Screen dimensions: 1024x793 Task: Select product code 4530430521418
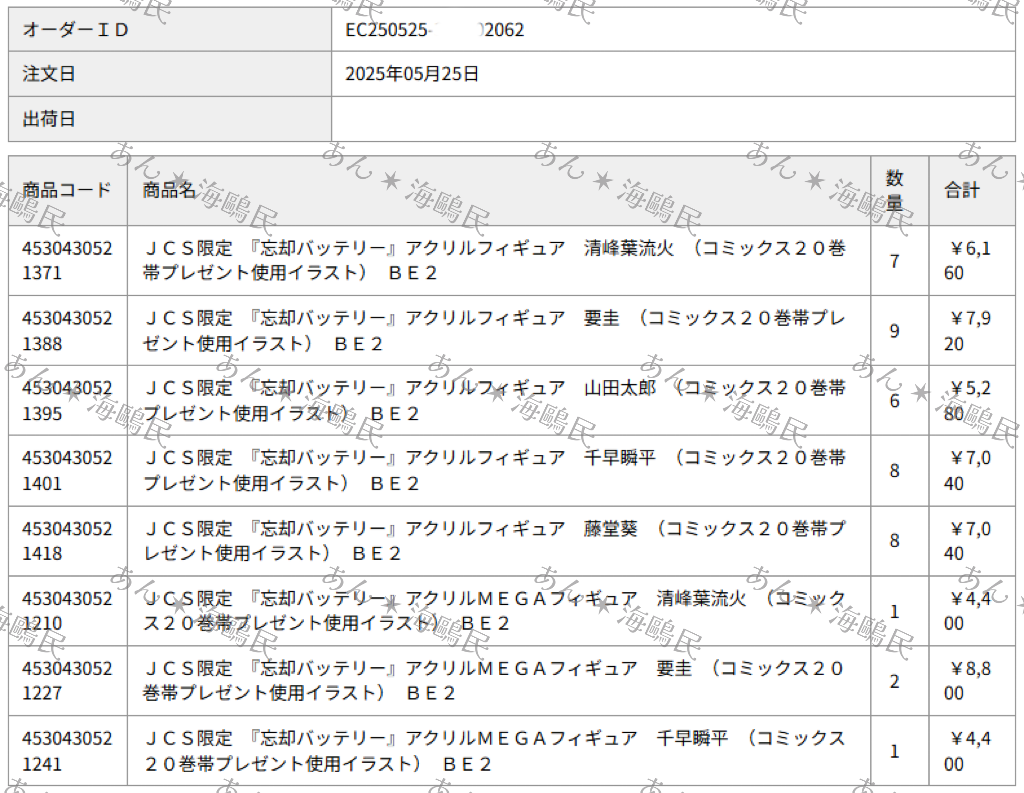click(x=67, y=541)
